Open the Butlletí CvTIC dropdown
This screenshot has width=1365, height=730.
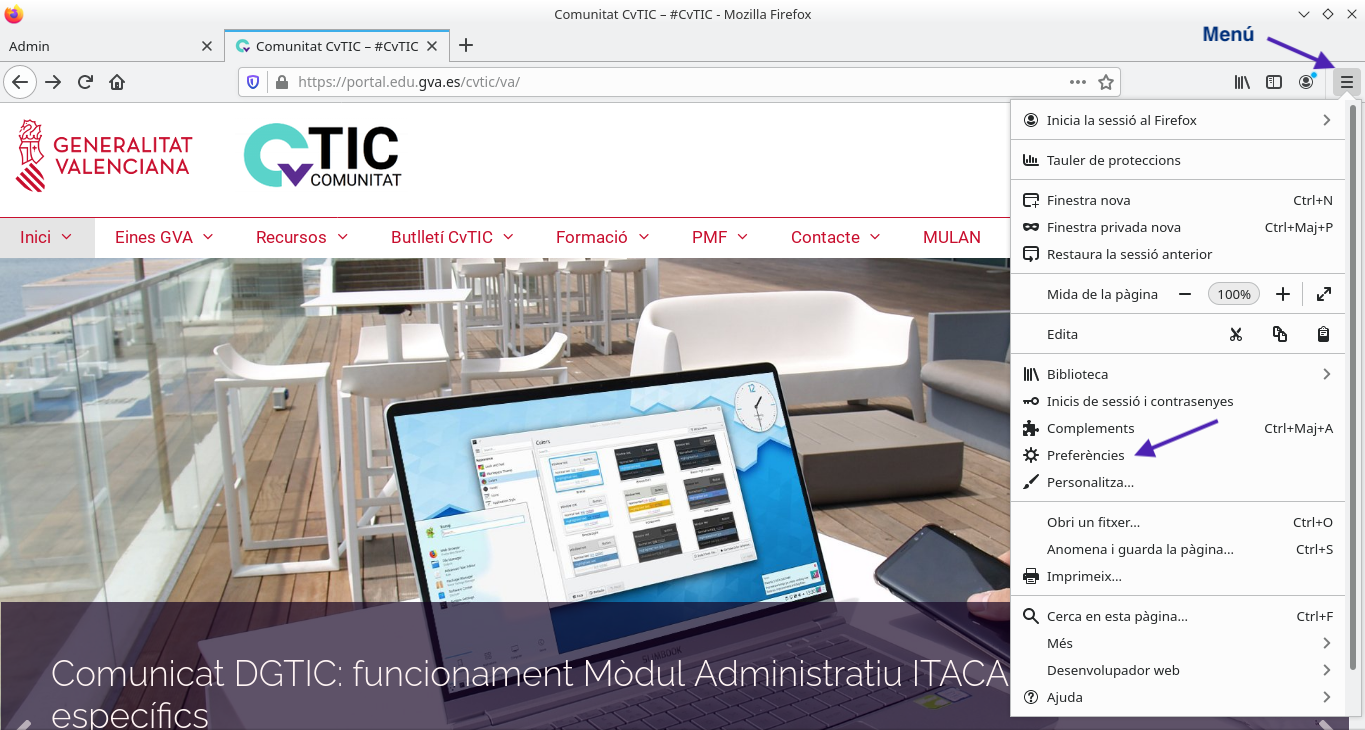pyautogui.click(x=453, y=237)
